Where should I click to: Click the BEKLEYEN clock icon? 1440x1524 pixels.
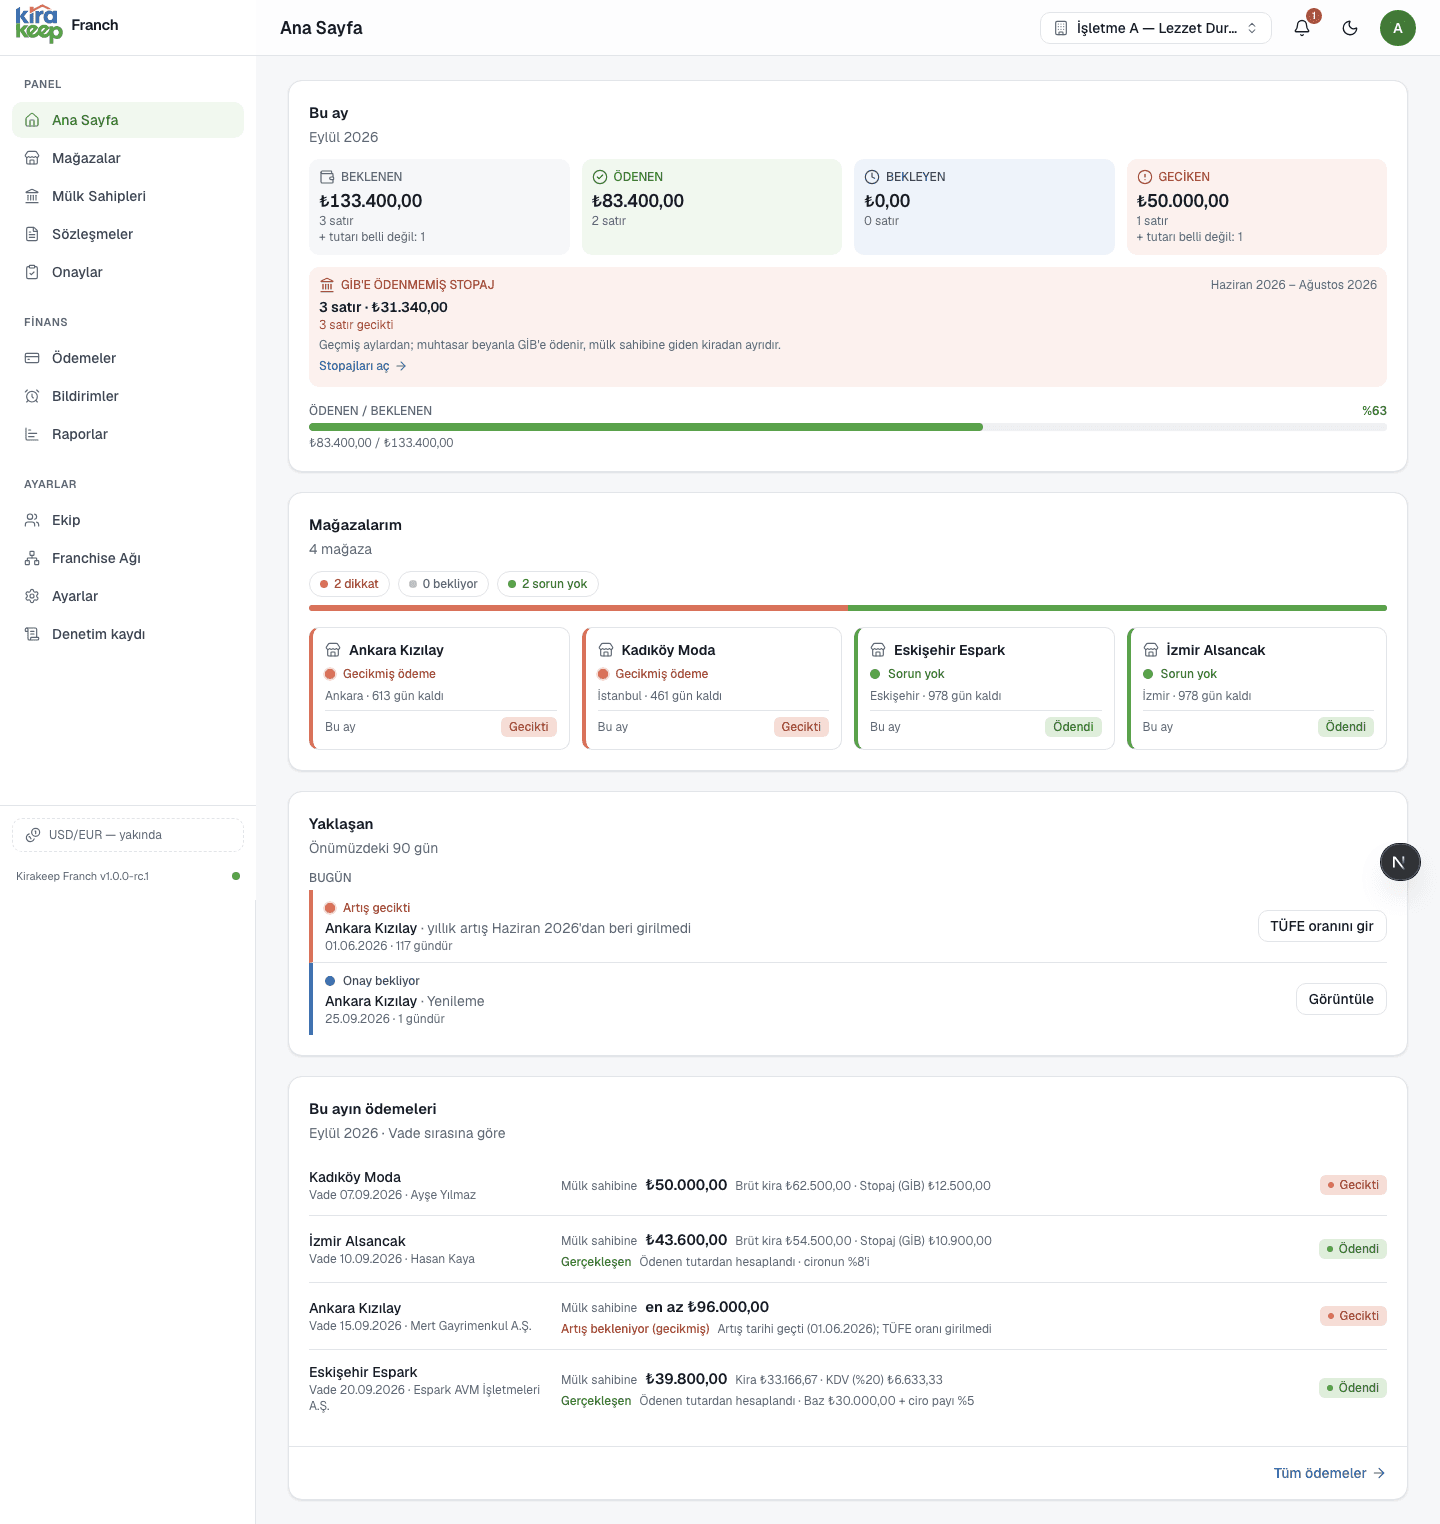coord(872,177)
